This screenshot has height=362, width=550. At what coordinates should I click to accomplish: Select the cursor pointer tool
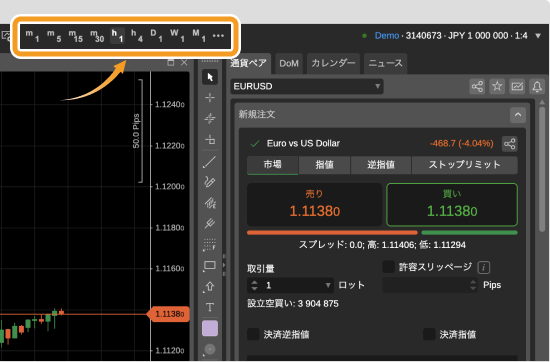pyautogui.click(x=210, y=77)
